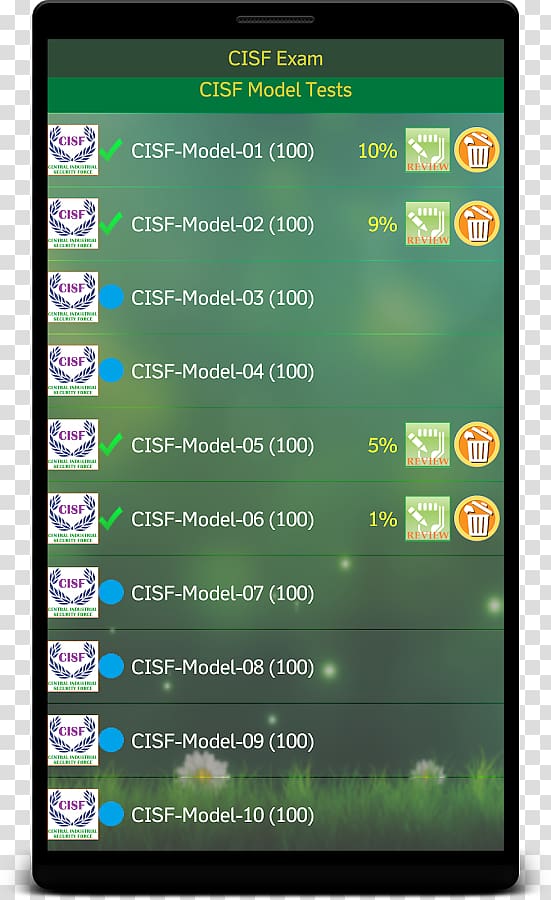Click CISF logo thumbnail for Model-03
551x900 pixels.
[x=73, y=297]
